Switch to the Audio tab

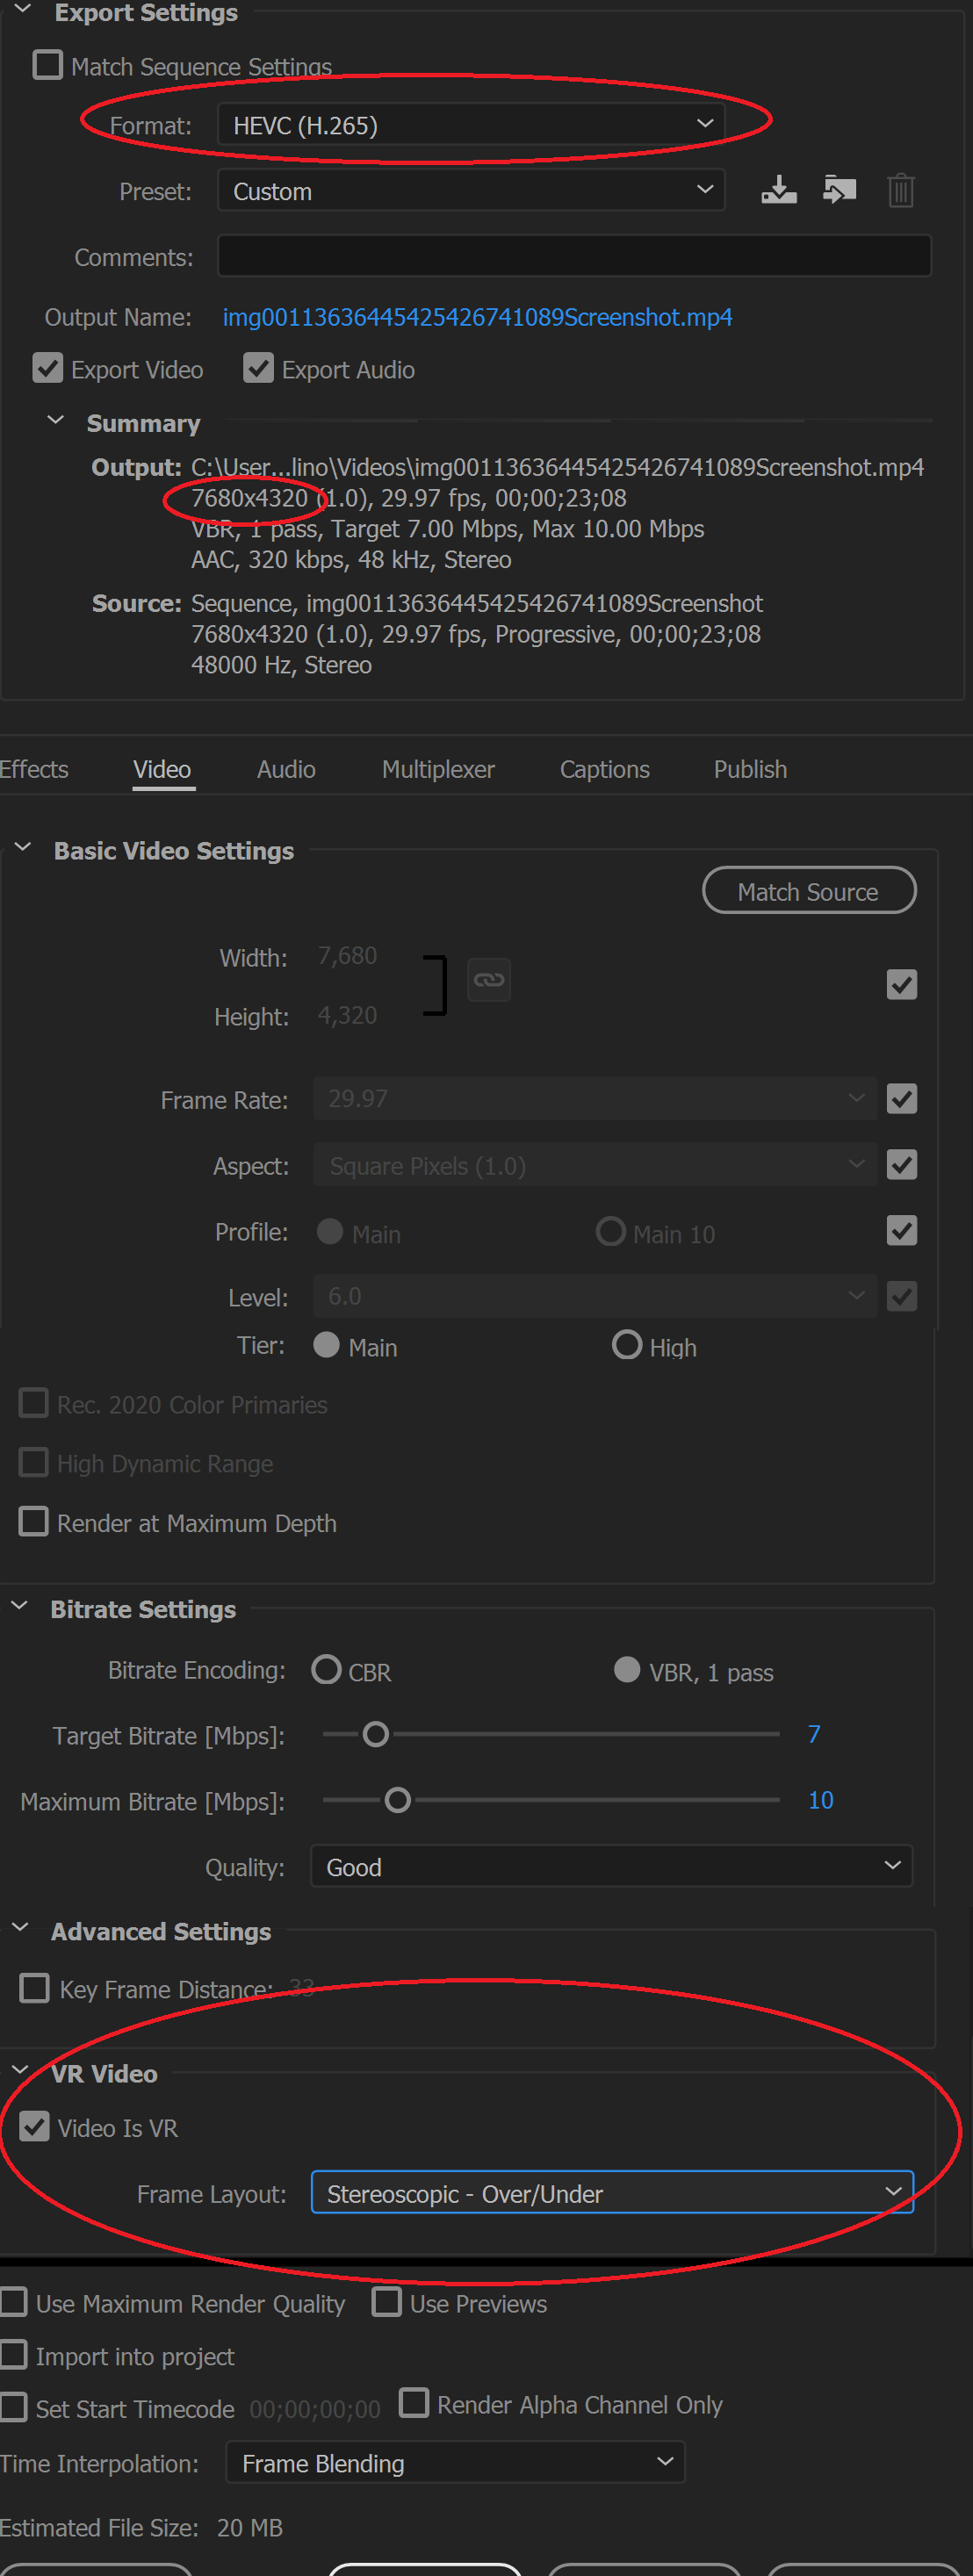pyautogui.click(x=286, y=769)
